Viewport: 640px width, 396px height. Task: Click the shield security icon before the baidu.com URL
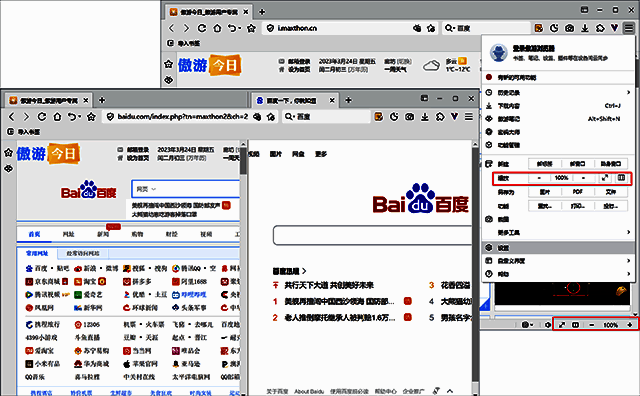(110, 117)
